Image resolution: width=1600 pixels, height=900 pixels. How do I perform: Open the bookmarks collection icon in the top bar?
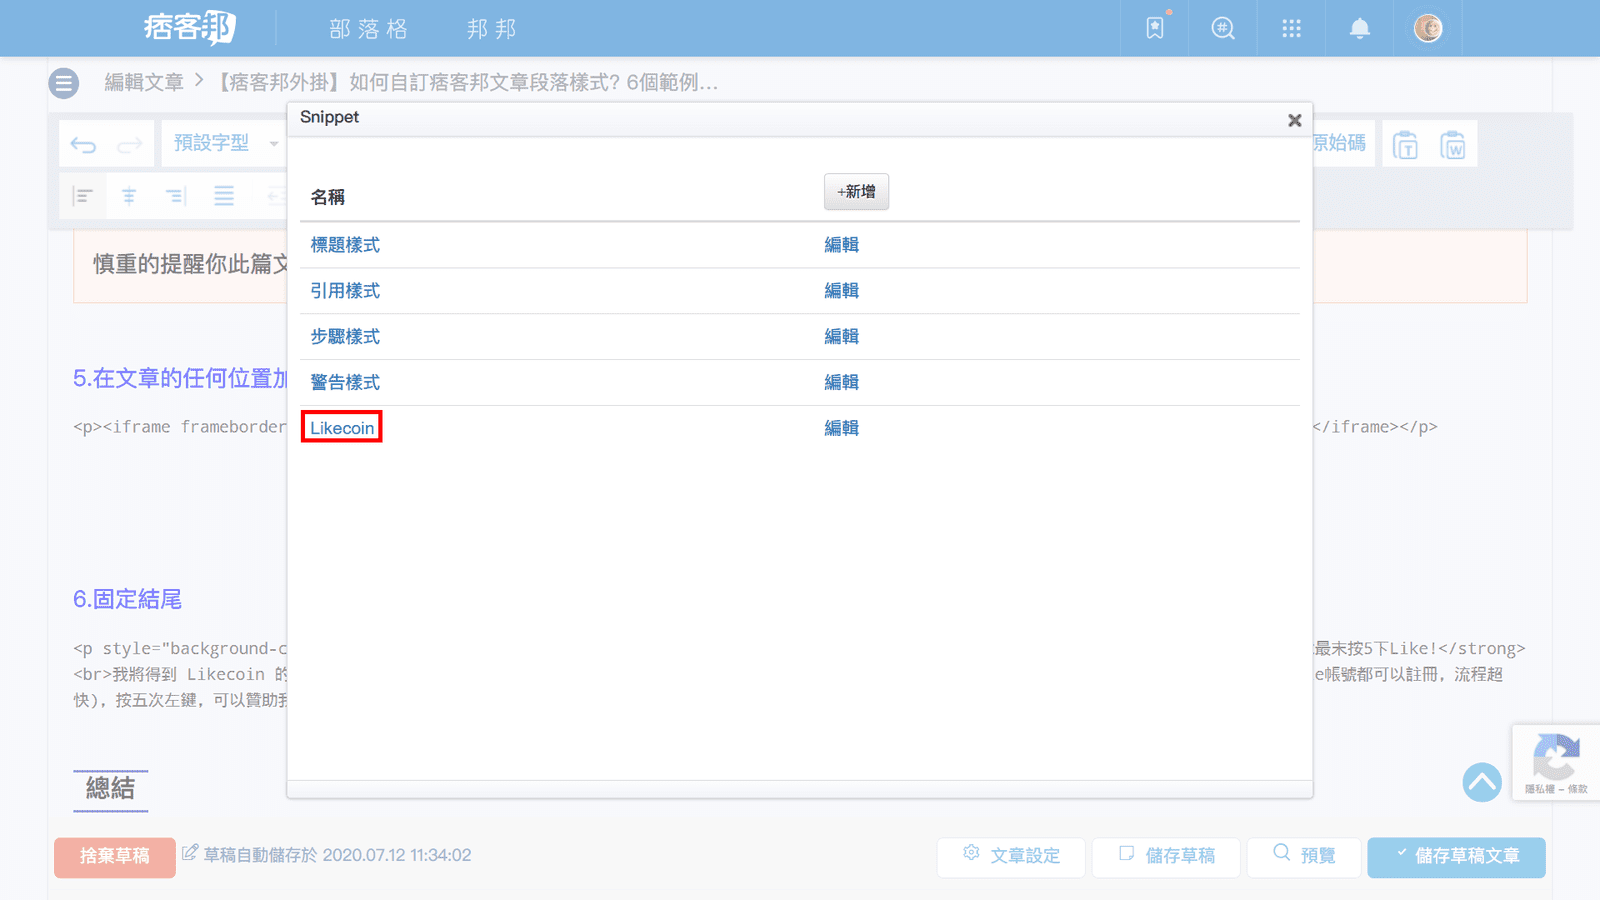tap(1154, 28)
